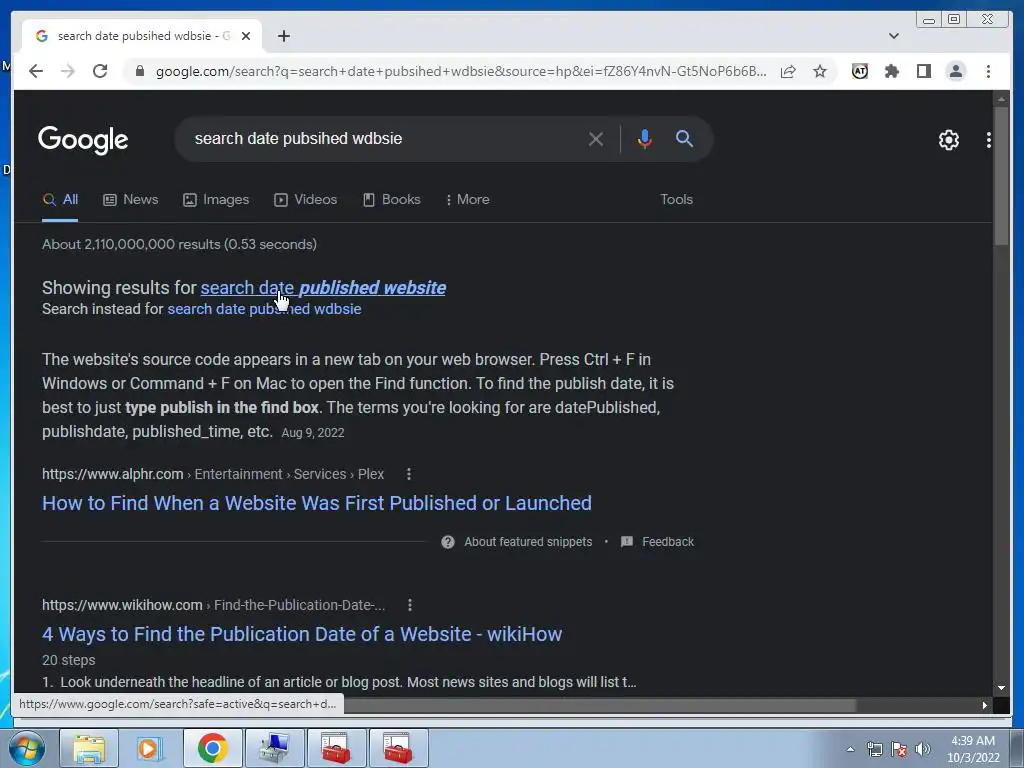Switch to the News tab
This screenshot has width=1024, height=768.
131,200
